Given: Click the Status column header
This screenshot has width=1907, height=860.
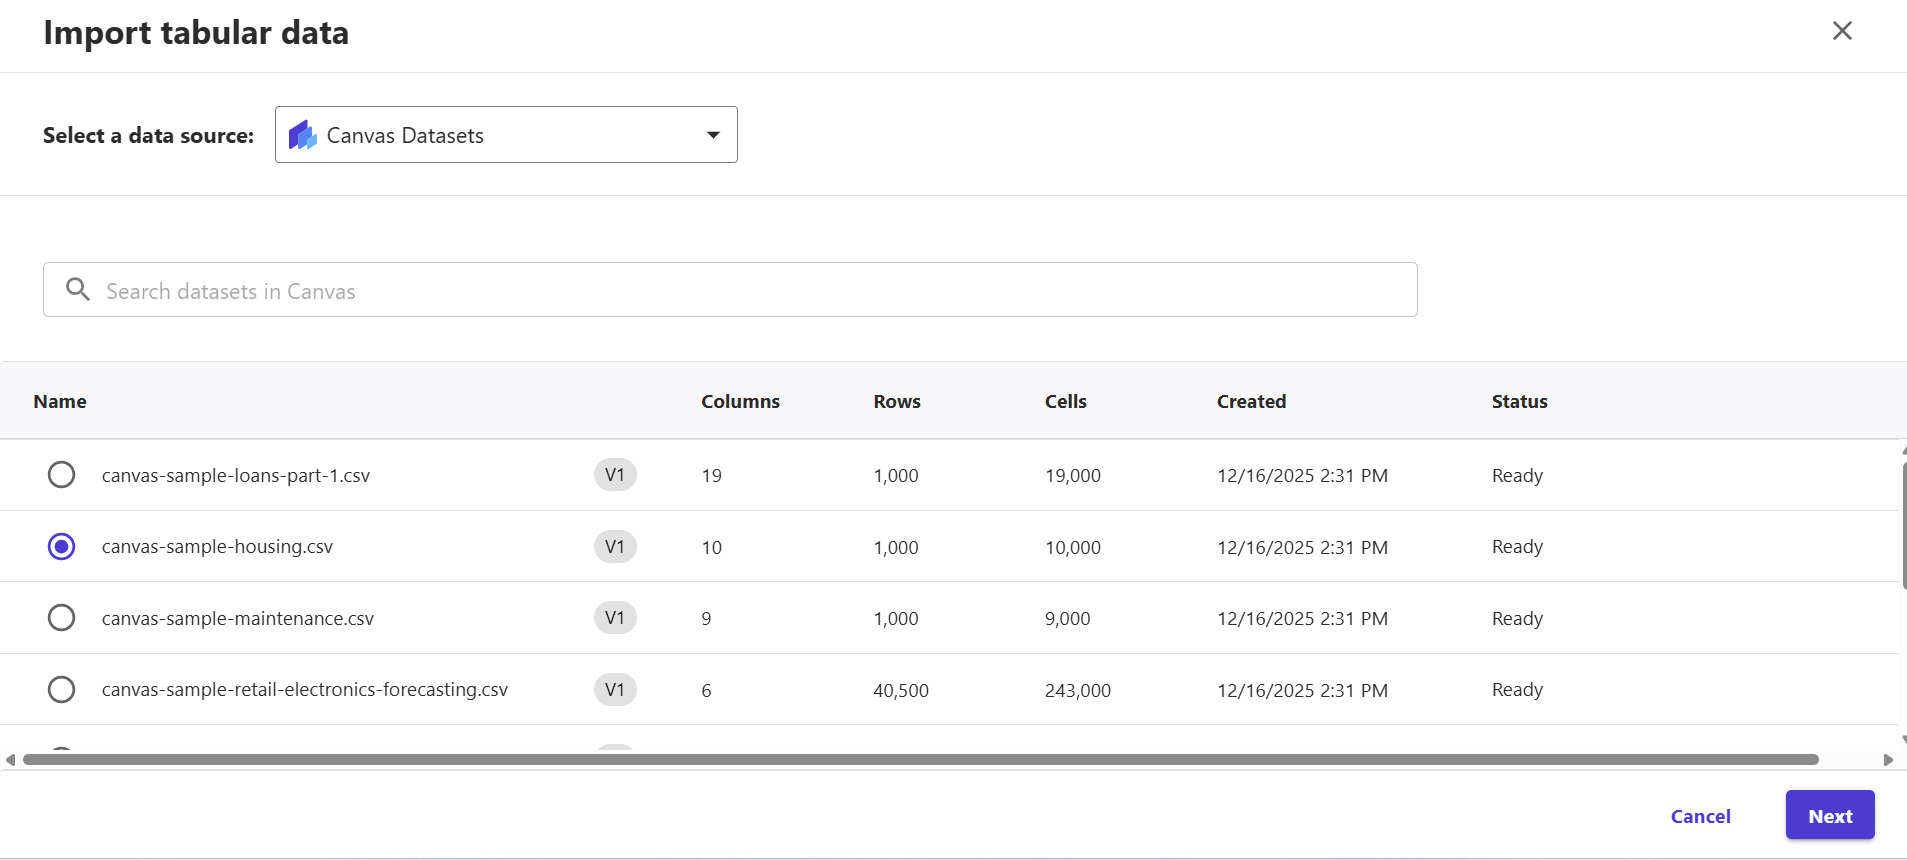Looking at the screenshot, I should coord(1519,401).
